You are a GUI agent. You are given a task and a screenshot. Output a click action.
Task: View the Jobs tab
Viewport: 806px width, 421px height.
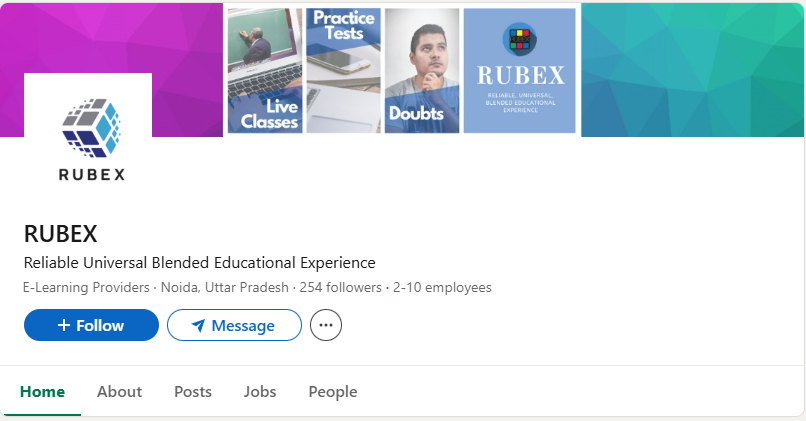(260, 391)
